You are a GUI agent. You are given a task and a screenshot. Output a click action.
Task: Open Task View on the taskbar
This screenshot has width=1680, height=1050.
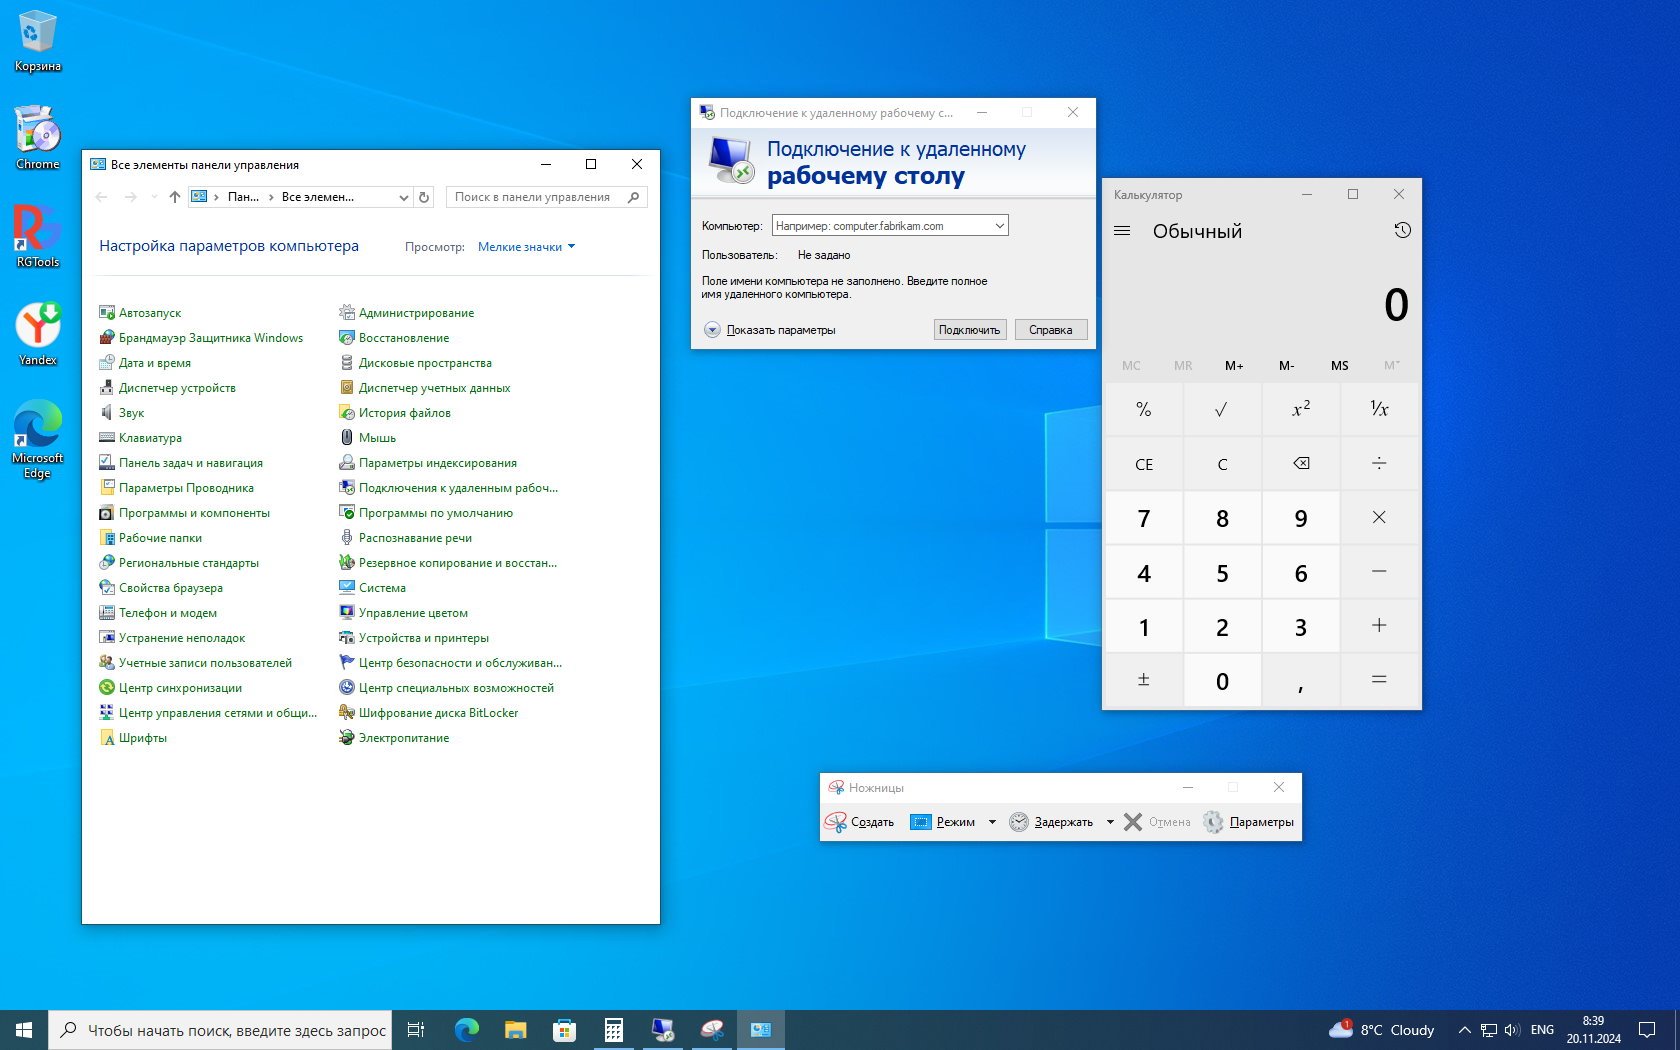point(416,1030)
